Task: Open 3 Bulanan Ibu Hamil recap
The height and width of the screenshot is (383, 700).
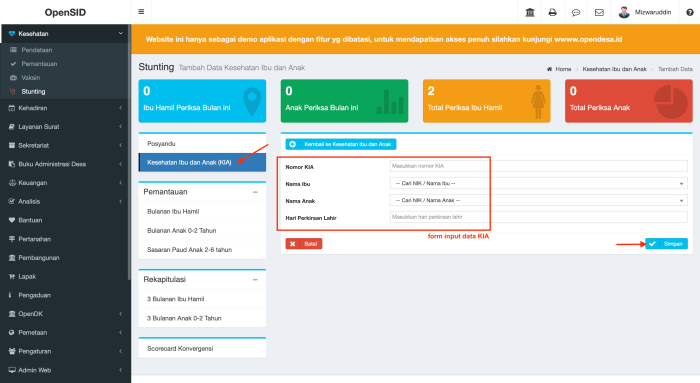Action: 202,299
